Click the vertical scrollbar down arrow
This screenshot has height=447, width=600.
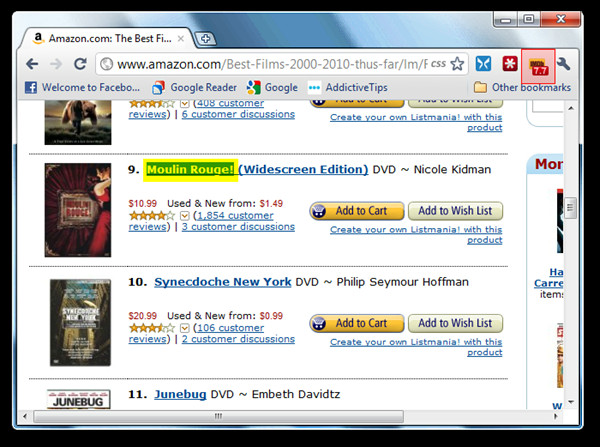coord(571,402)
